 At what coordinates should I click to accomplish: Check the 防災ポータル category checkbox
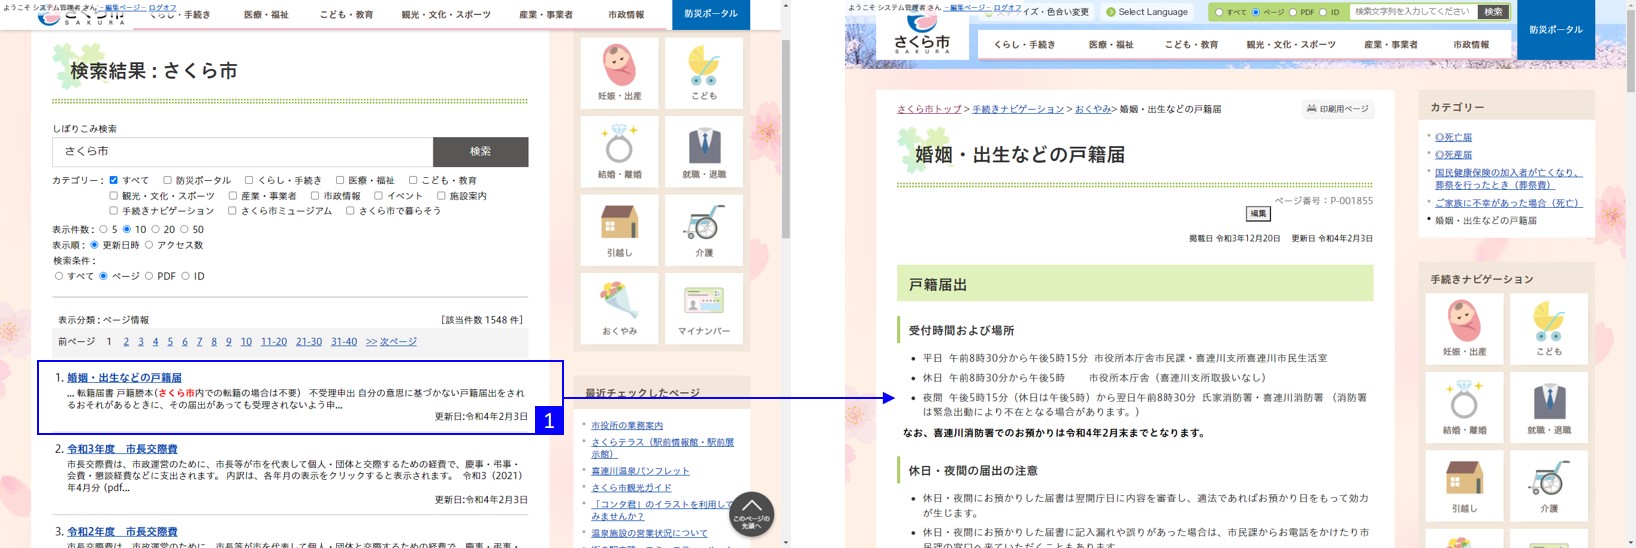[x=167, y=181]
